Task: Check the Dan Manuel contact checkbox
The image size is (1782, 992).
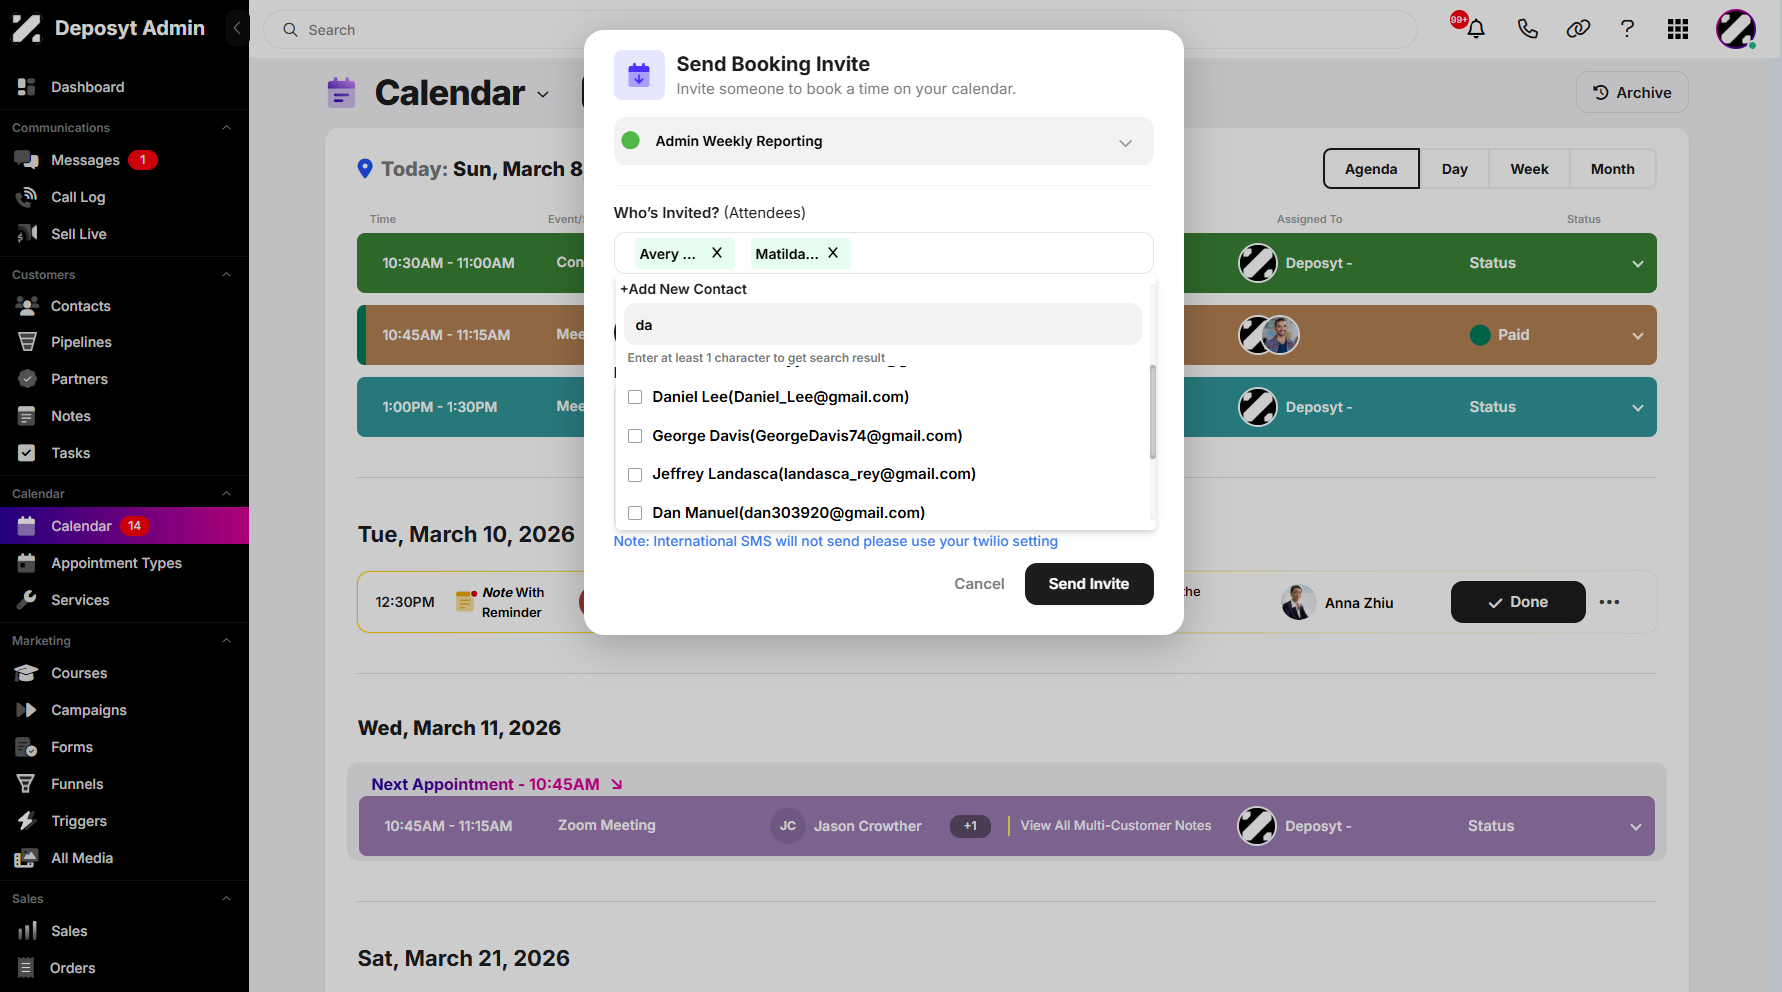Action: [x=635, y=513]
